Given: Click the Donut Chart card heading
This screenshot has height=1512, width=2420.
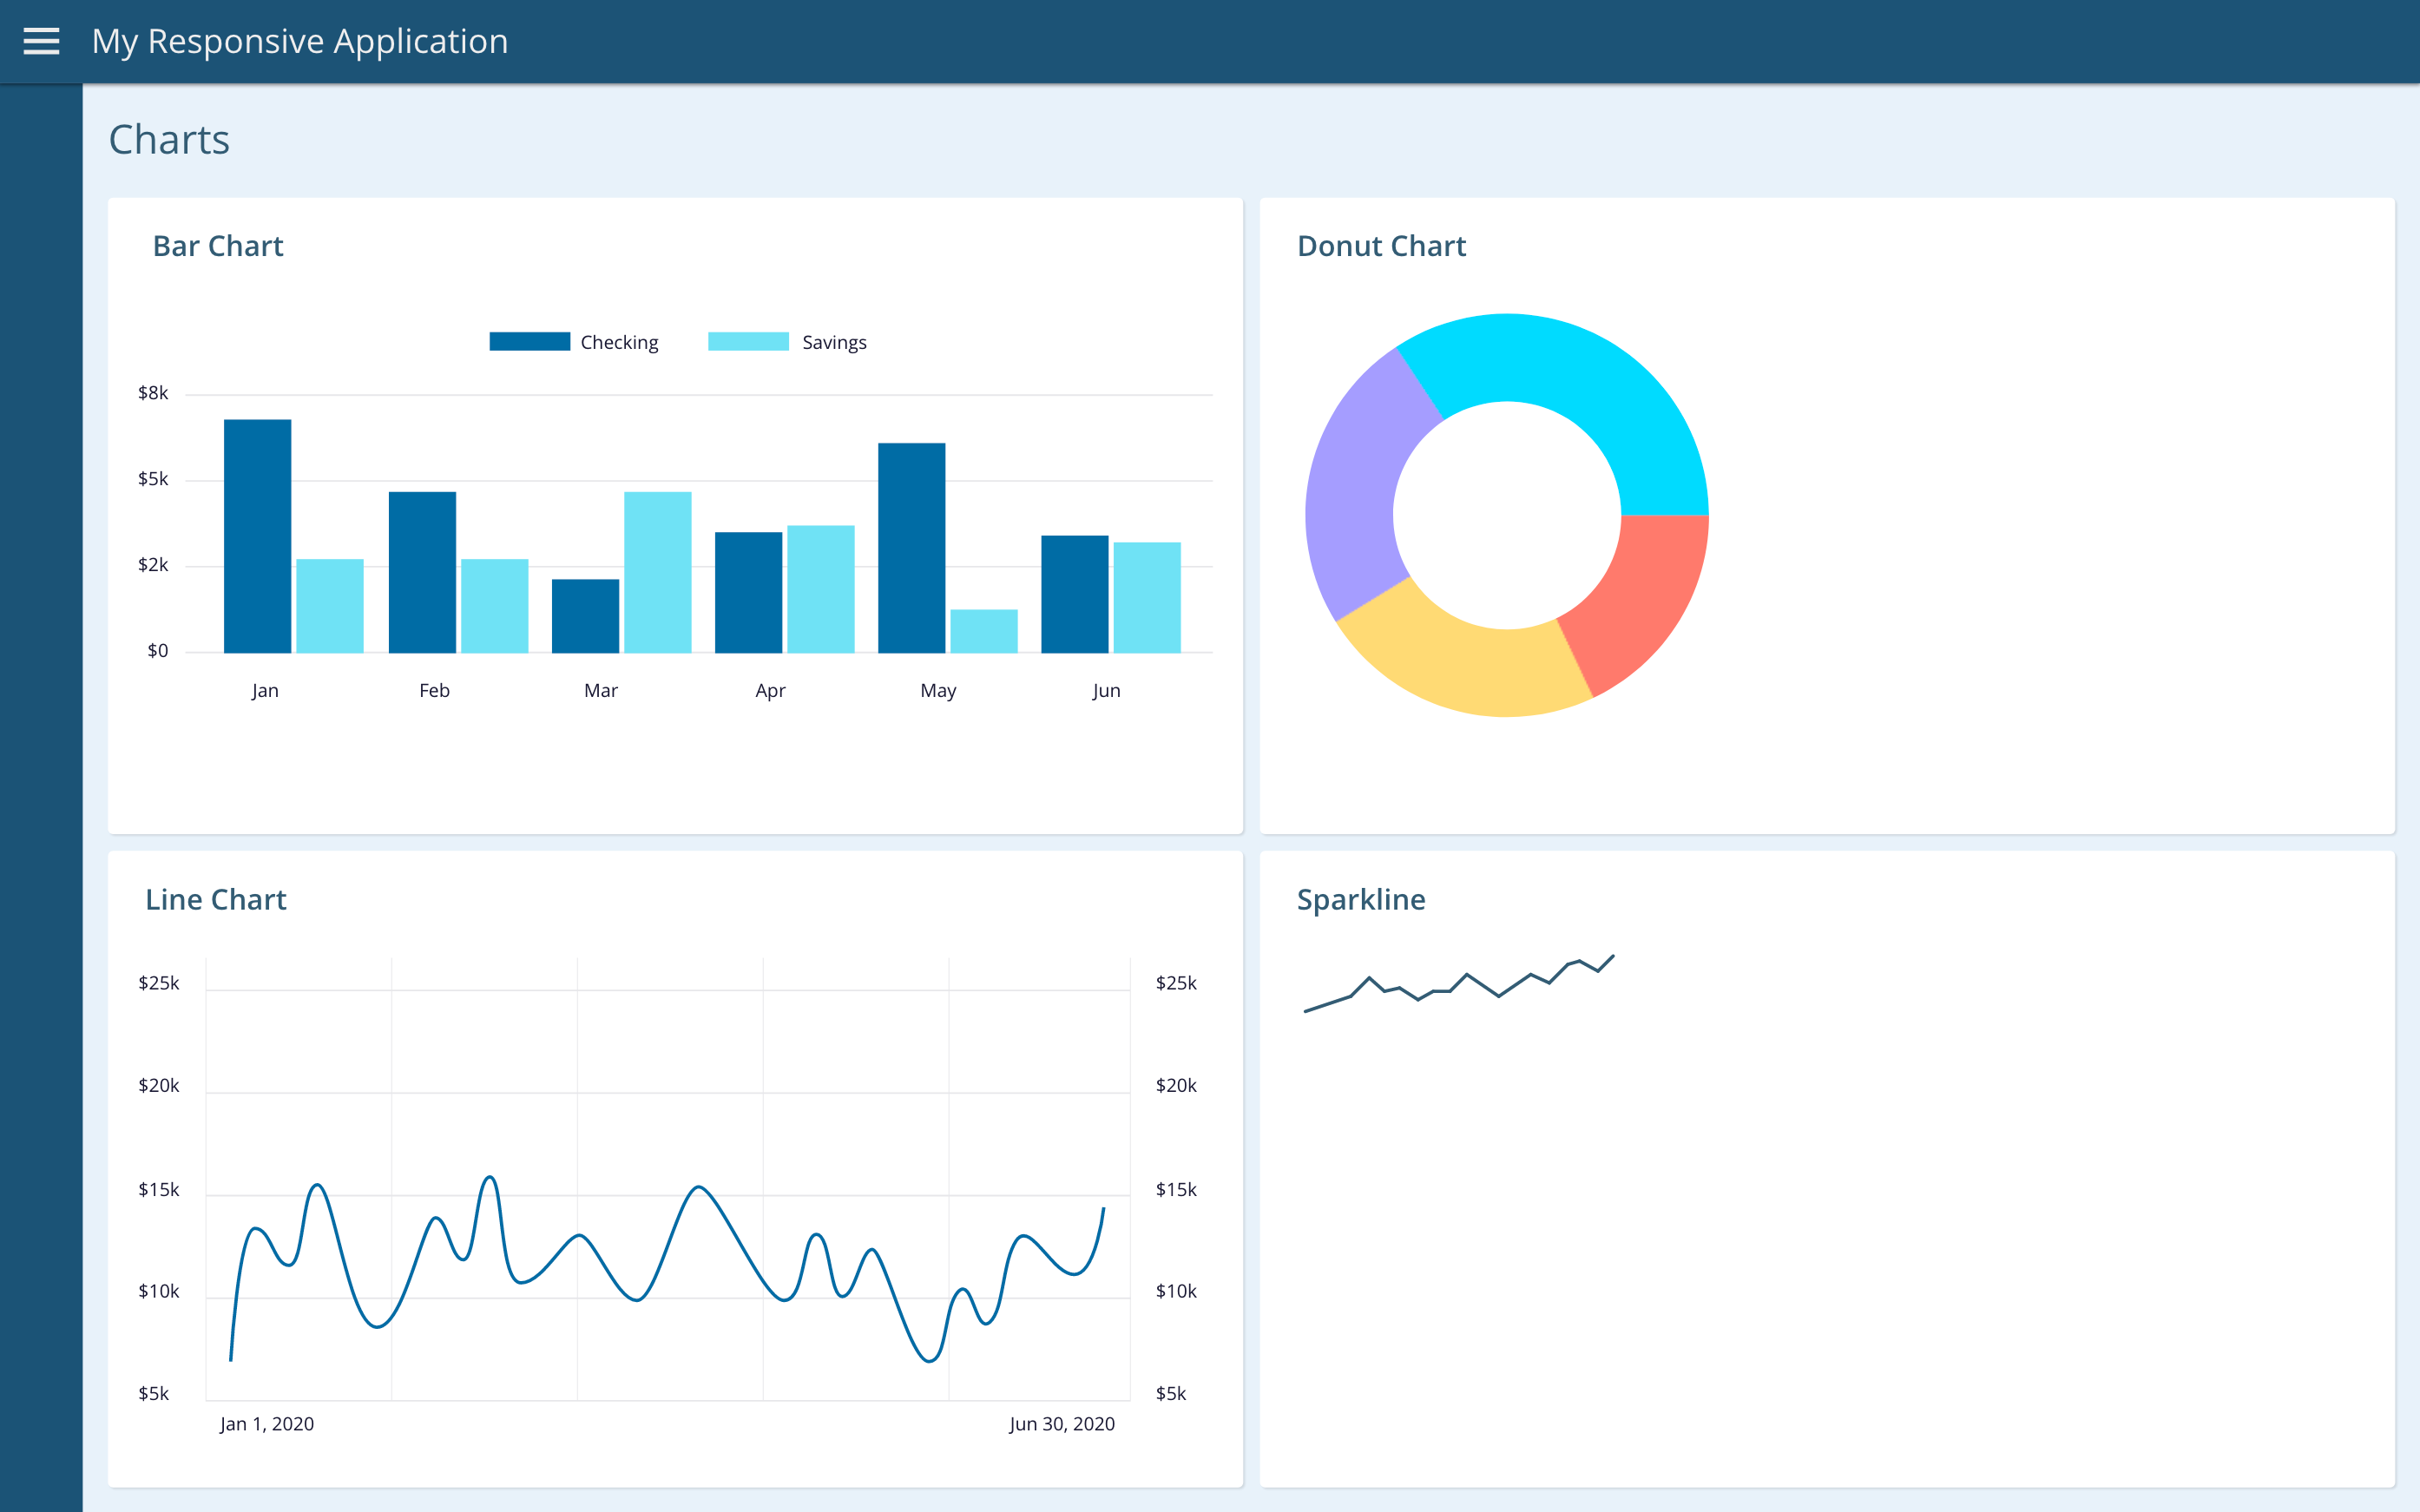Looking at the screenshot, I should [x=1381, y=246].
